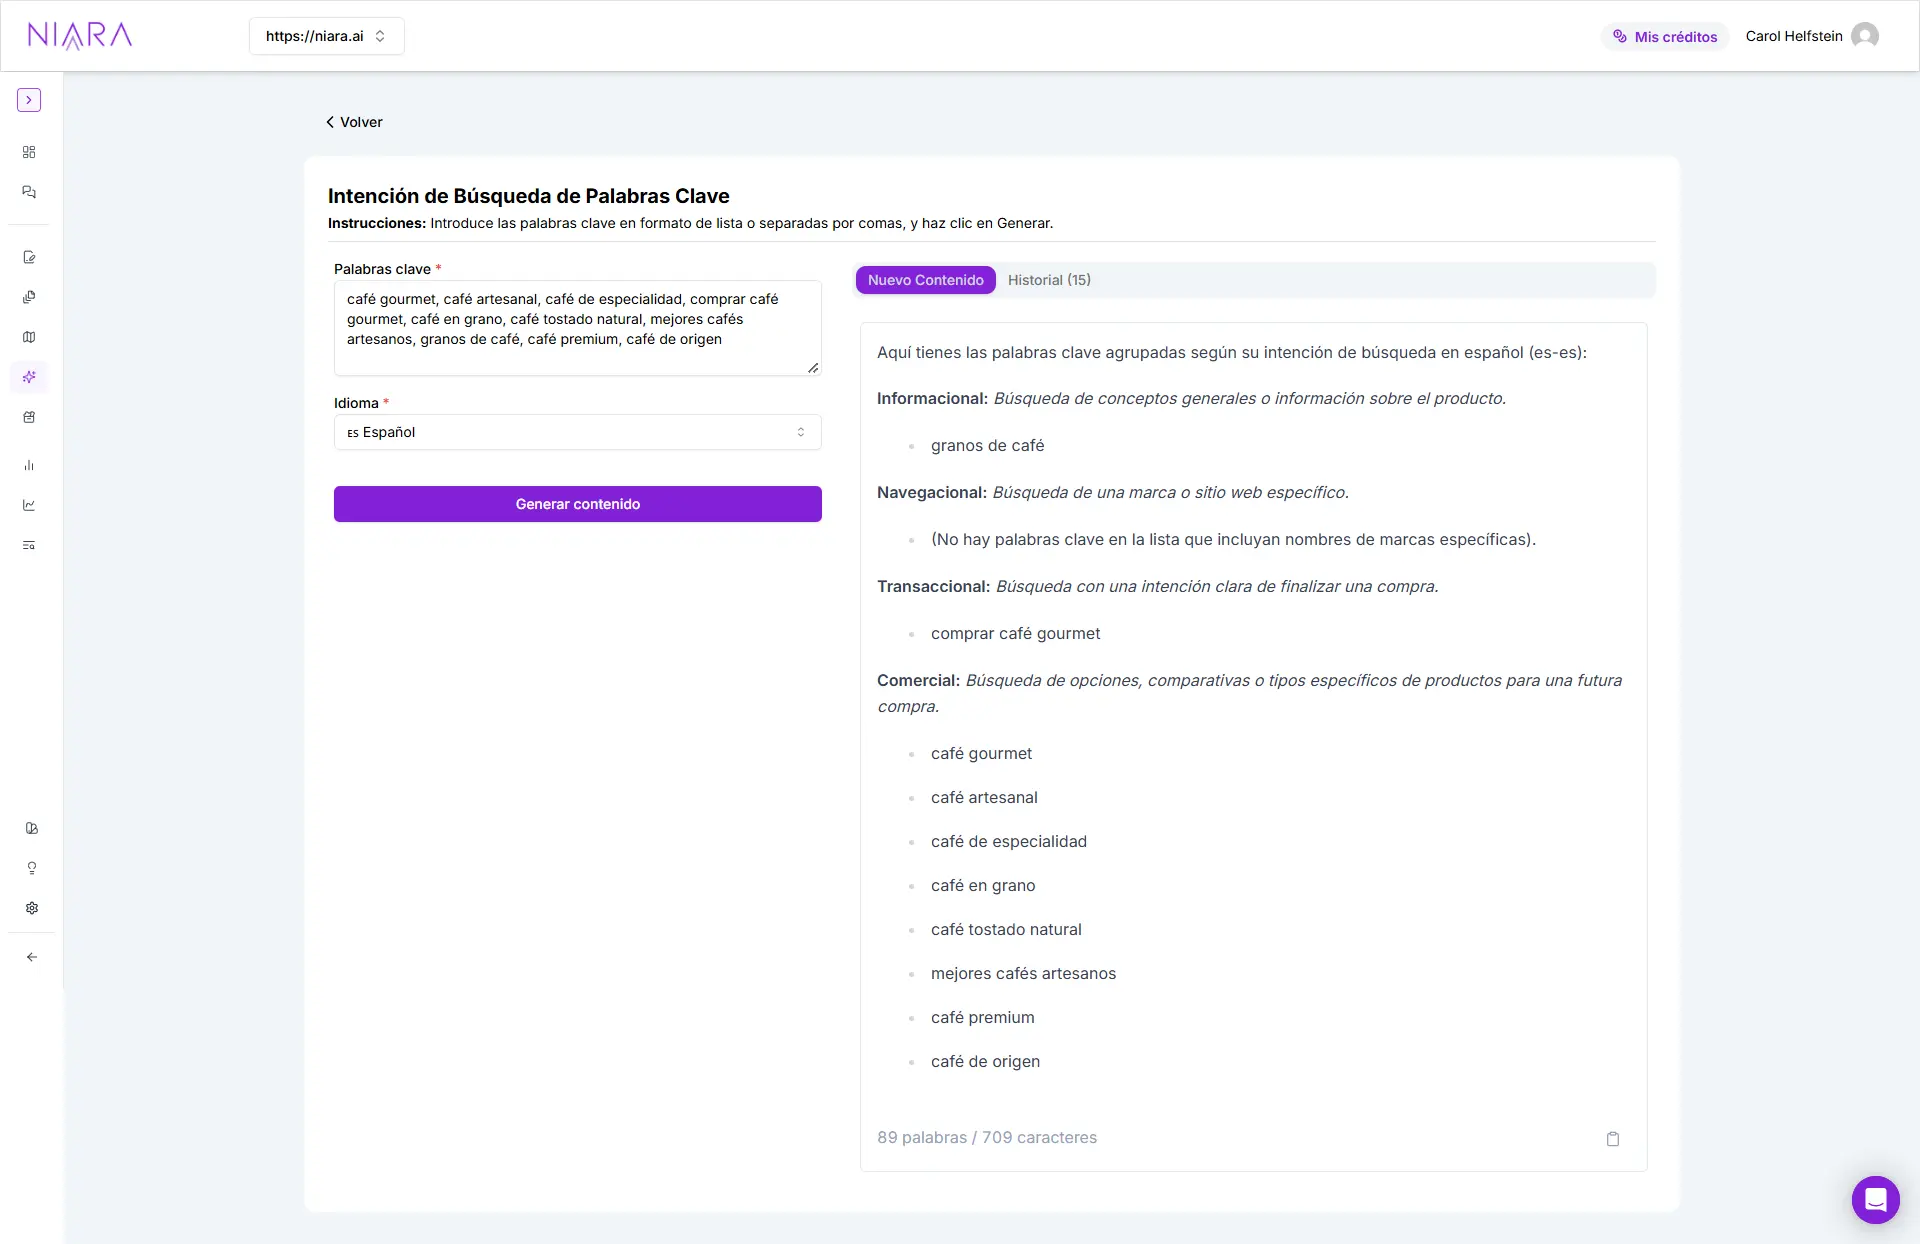
Task: Click the 'Transaccional:' heading in results
Action: [933, 586]
